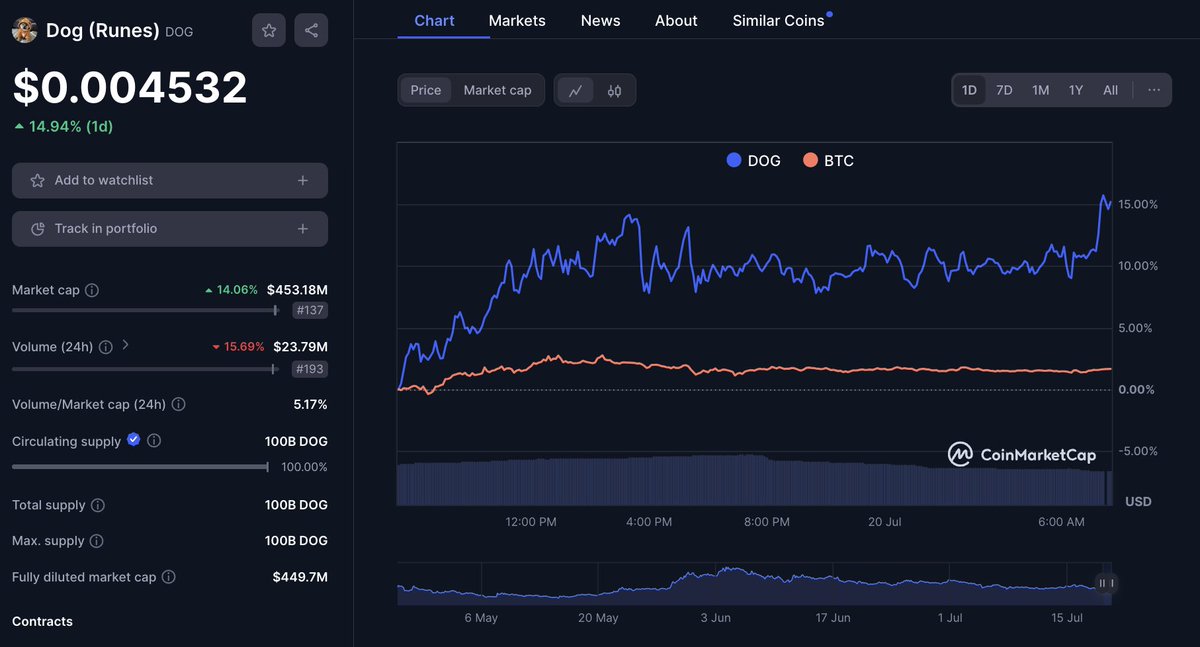The width and height of the screenshot is (1200, 647).
Task: Click the share icon button
Action: pos(311,31)
